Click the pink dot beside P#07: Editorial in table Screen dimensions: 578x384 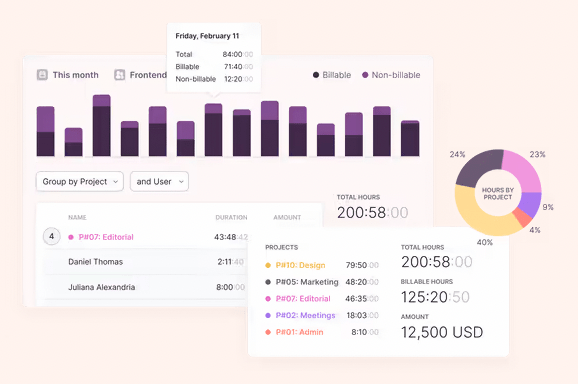[71, 237]
